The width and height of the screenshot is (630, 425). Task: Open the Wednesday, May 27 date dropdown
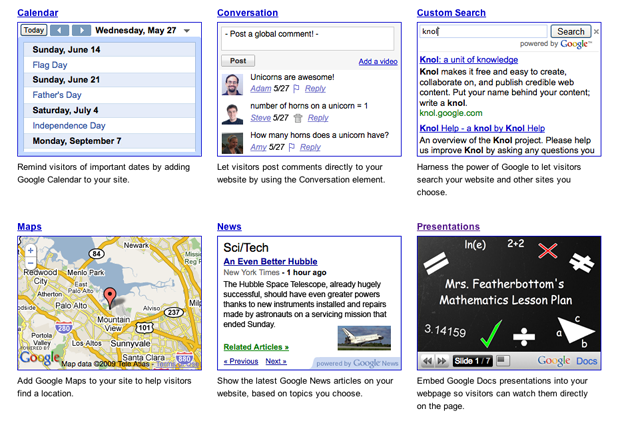point(186,31)
